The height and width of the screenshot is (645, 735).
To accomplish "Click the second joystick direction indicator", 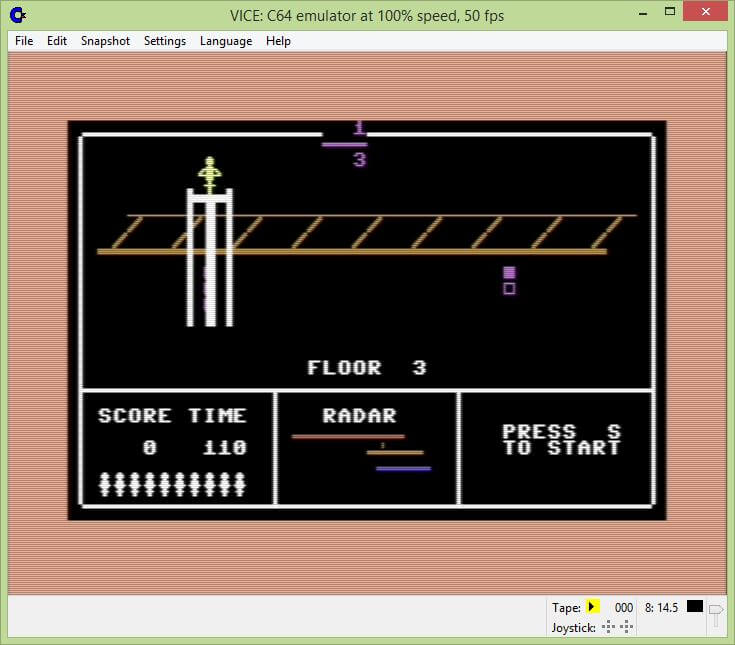I will pyautogui.click(x=626, y=627).
